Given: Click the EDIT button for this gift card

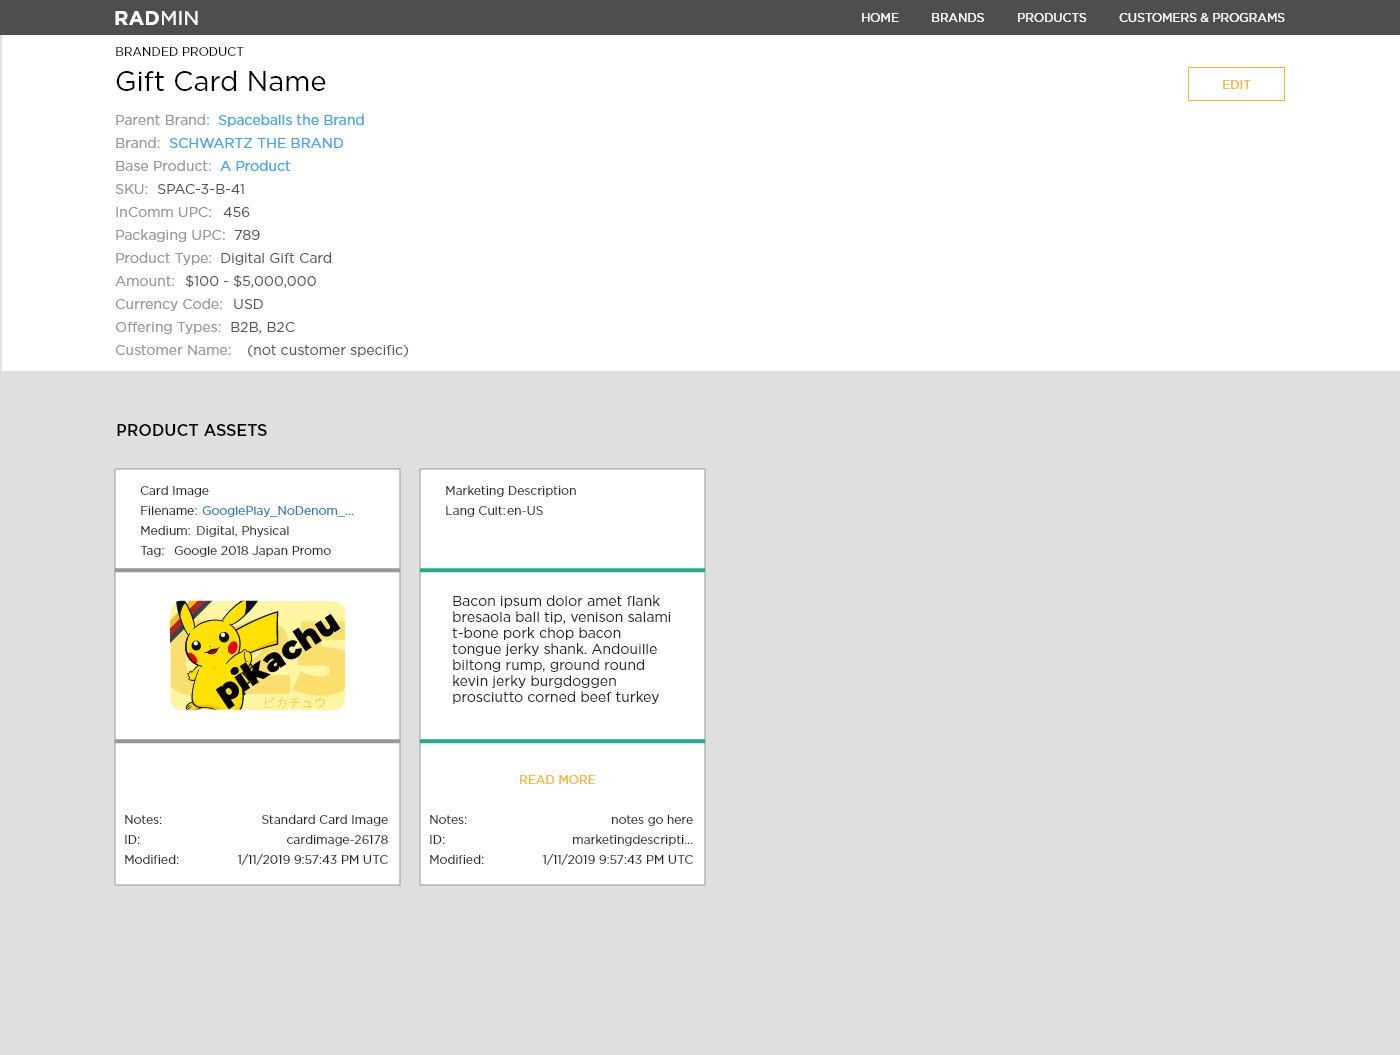Looking at the screenshot, I should coord(1236,84).
